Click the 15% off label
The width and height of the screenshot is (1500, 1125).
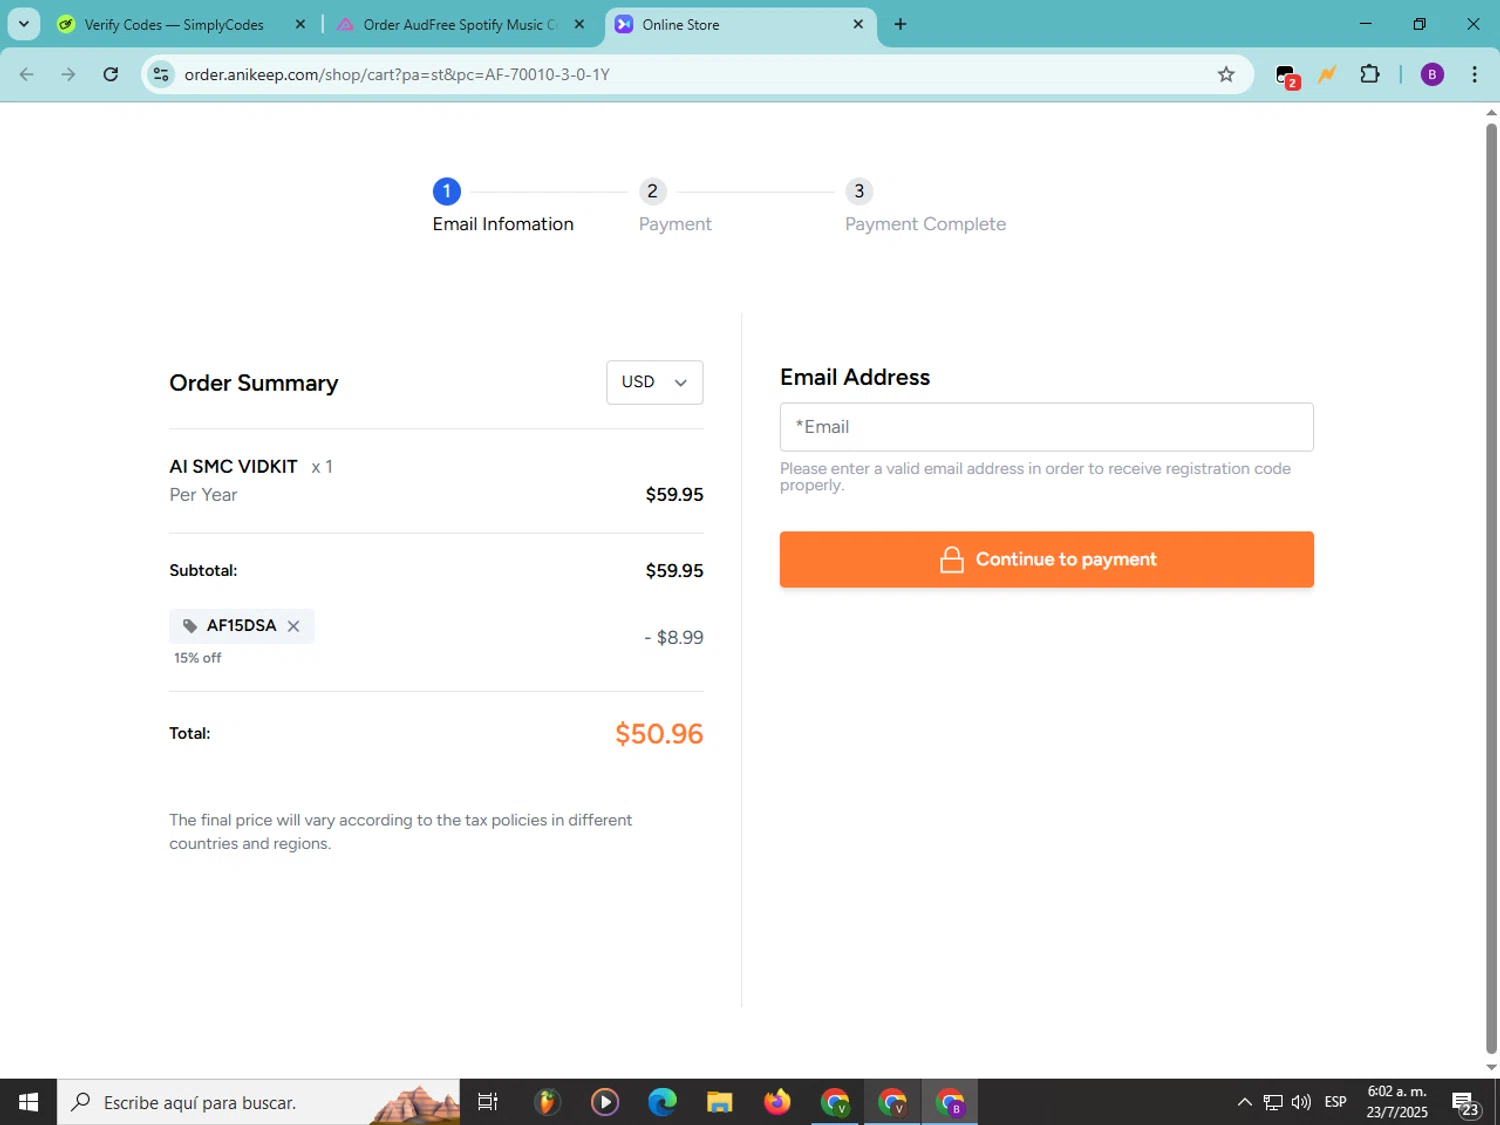coord(198,658)
